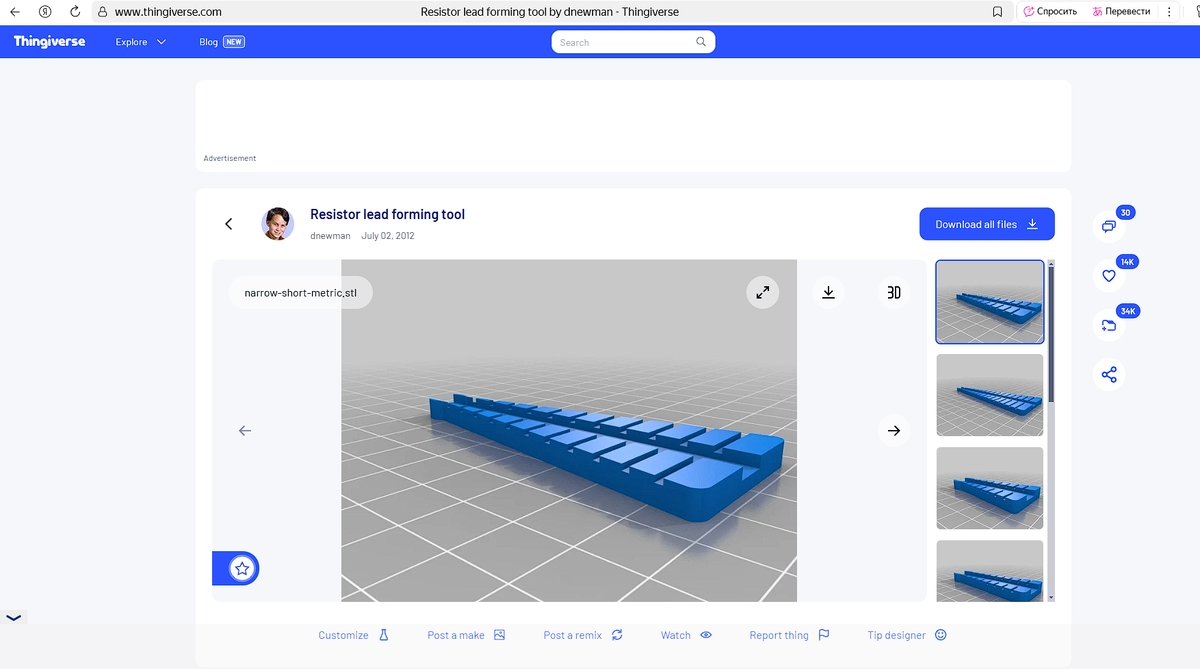Click the Report thing link
1200x669 pixels.
[x=790, y=635]
